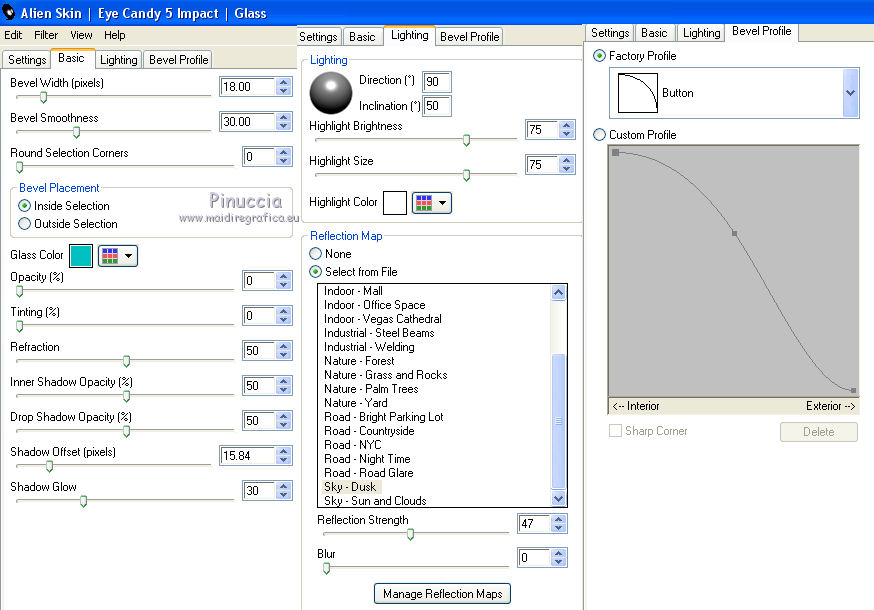Decrease Blur spinner value
This screenshot has width=874, height=610.
[559, 562]
